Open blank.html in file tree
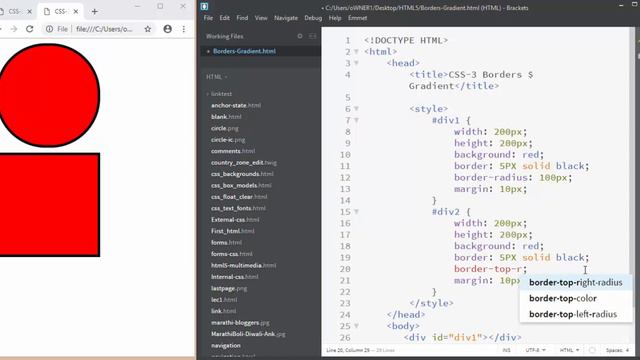The image size is (640, 360). click(x=226, y=117)
